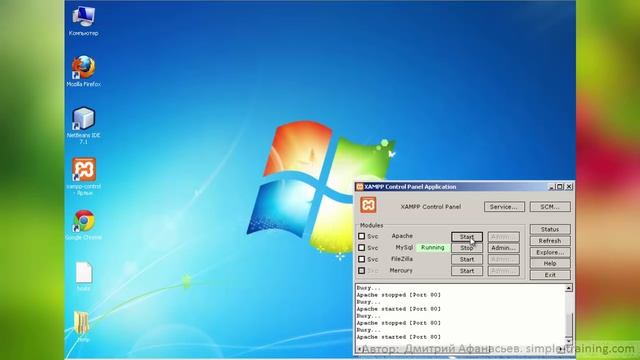Click the greyed Admin button for FileZilla
640x360 pixels.
click(x=503, y=259)
